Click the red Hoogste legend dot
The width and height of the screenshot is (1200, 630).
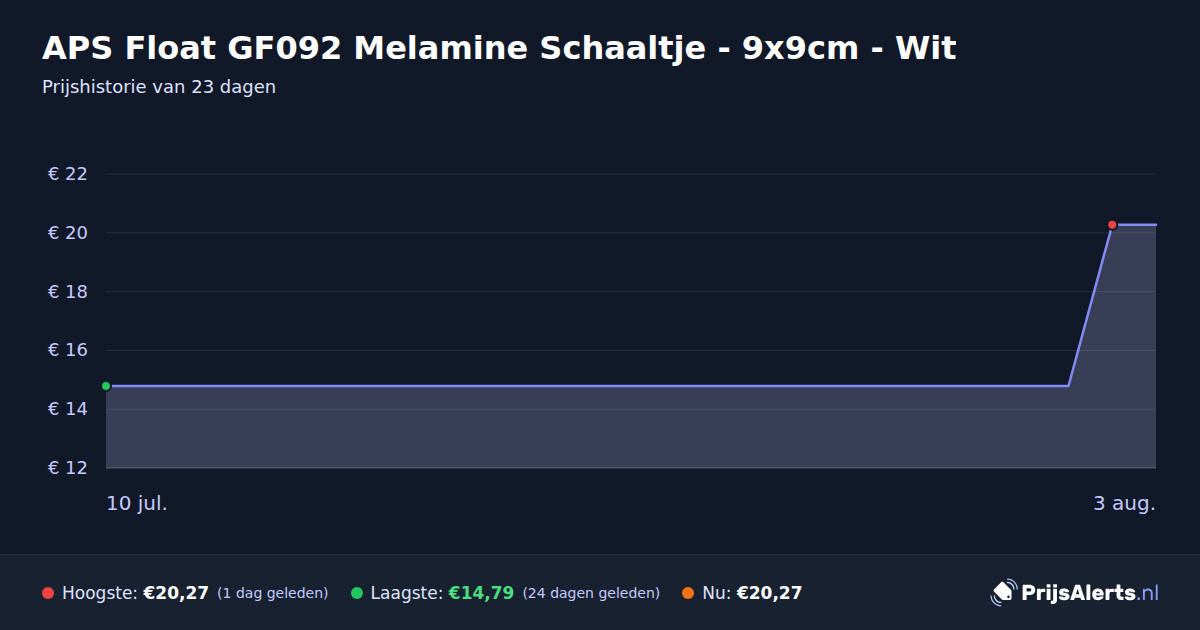48,593
